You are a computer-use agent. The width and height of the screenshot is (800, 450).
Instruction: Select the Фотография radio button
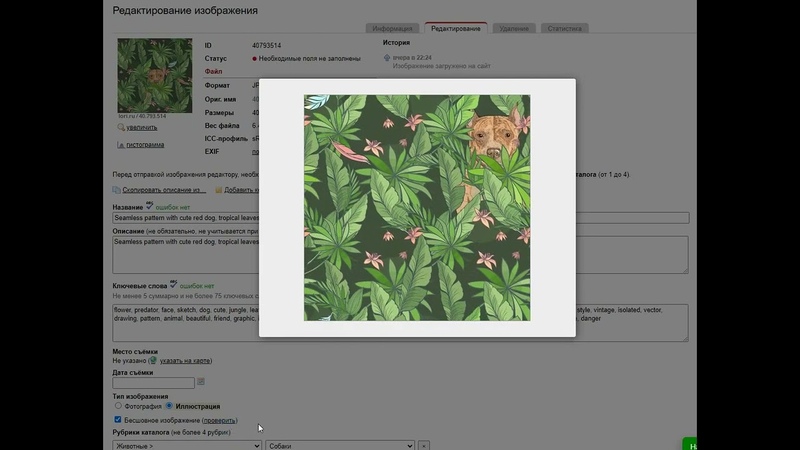point(118,406)
